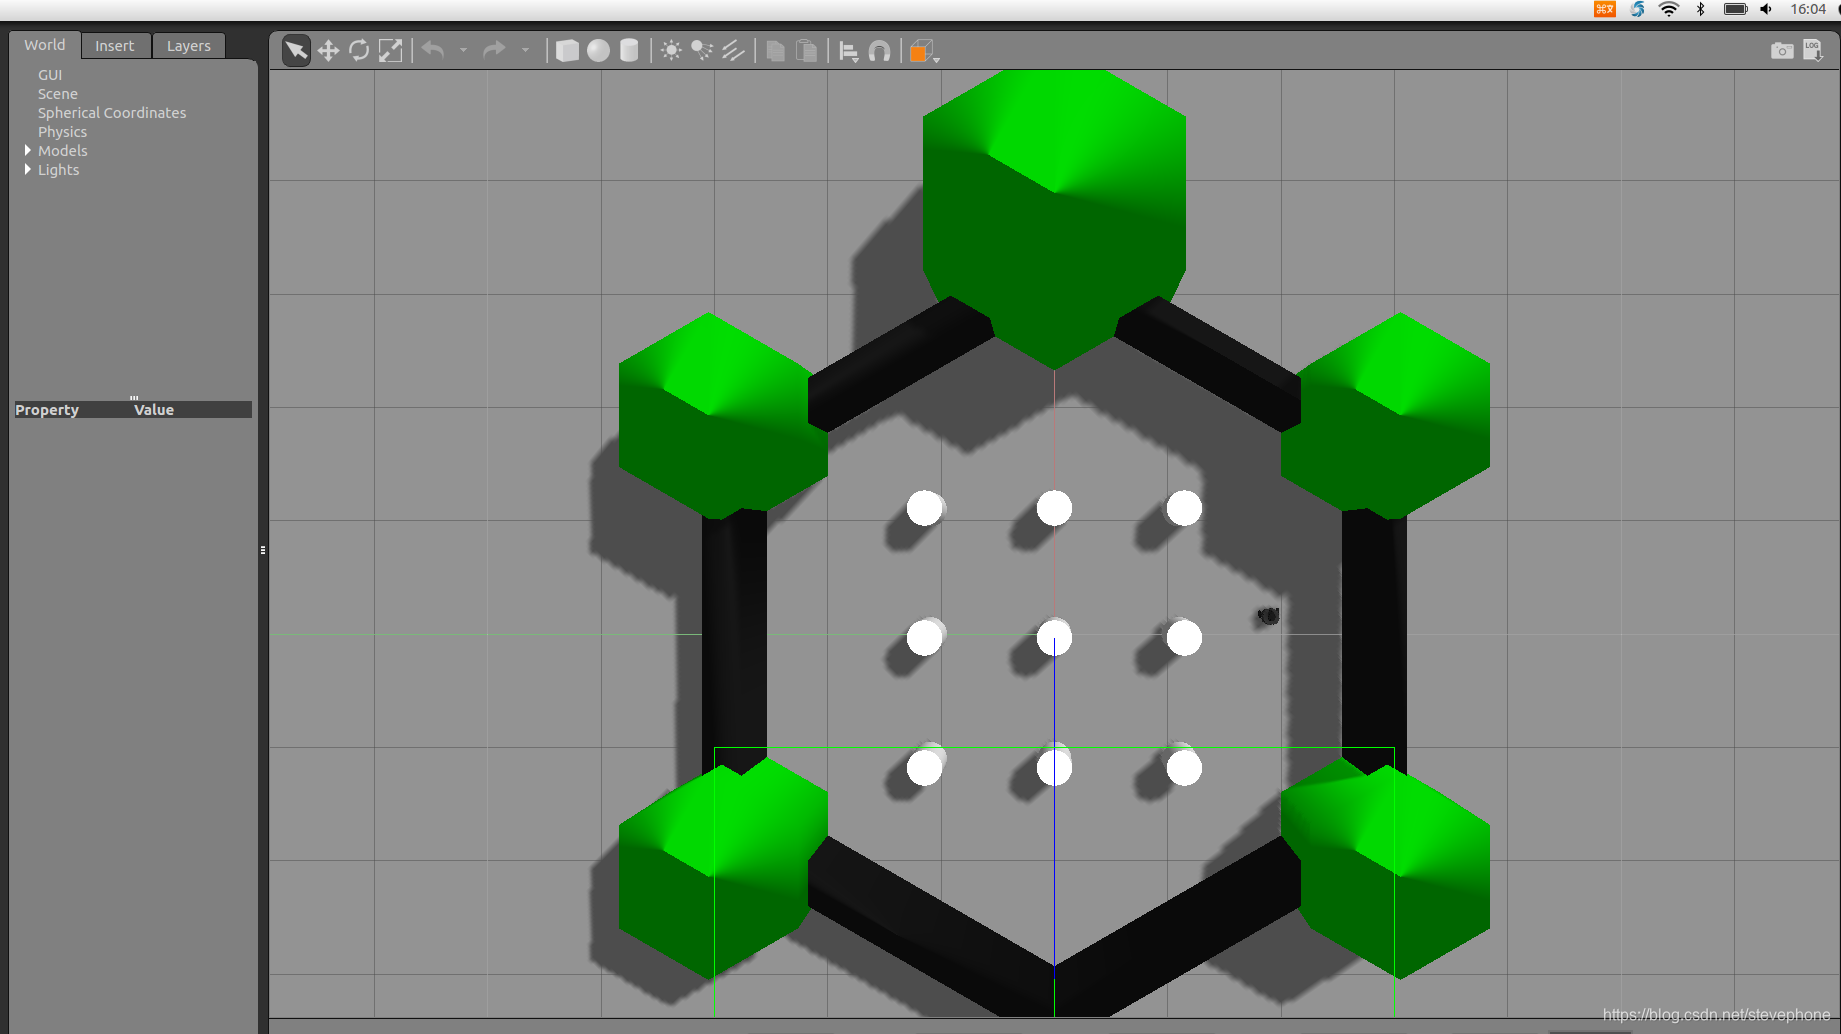Select the translate mode tool
Image resolution: width=1841 pixels, height=1034 pixels.
[x=328, y=50]
